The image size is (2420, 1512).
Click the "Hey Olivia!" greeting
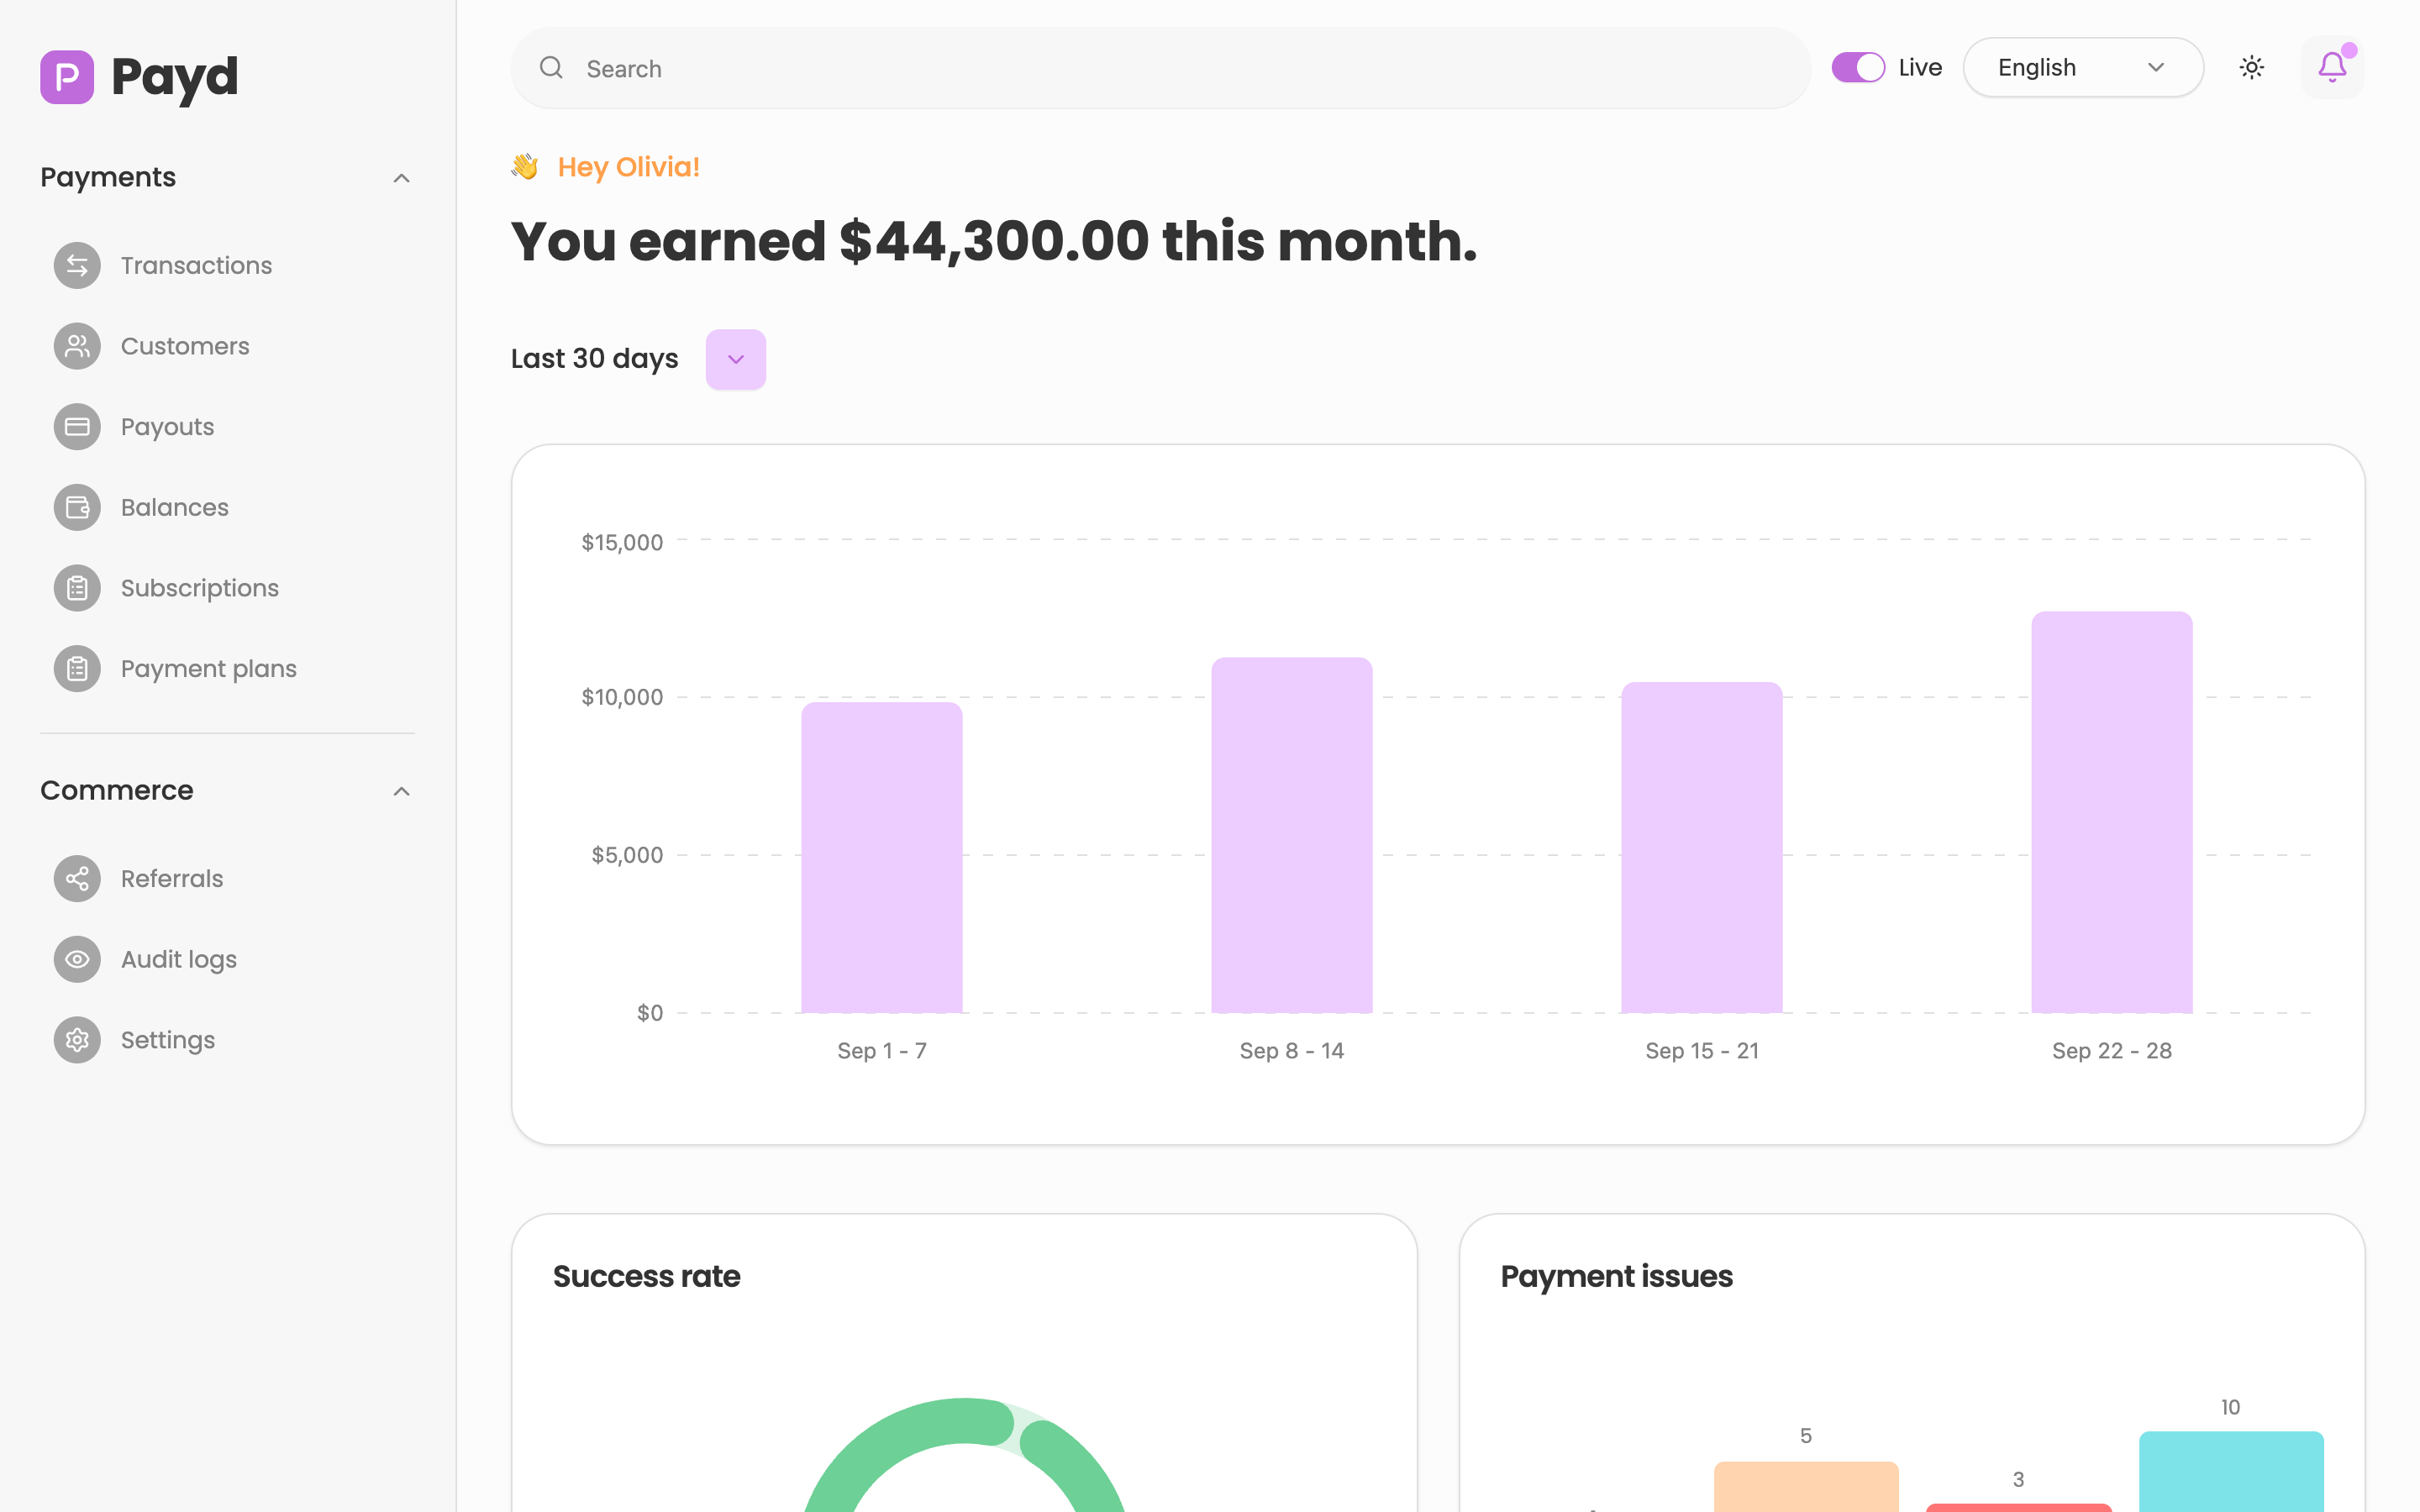coord(628,166)
